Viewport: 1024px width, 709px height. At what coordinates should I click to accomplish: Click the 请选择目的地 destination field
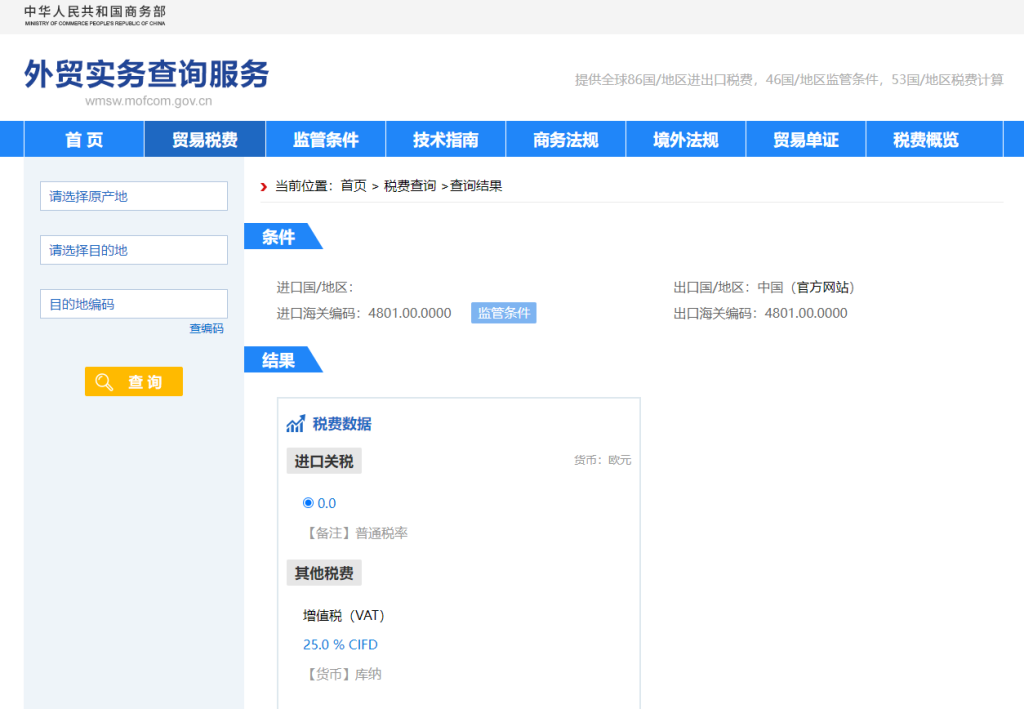134,250
